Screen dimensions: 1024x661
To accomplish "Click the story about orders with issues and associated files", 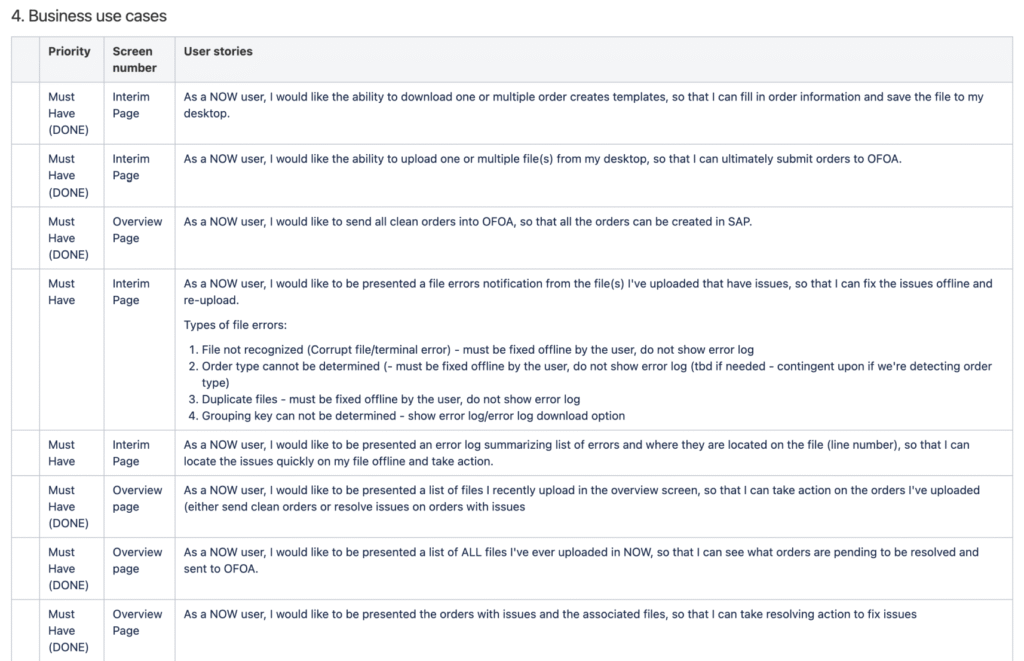I will [x=550, y=614].
